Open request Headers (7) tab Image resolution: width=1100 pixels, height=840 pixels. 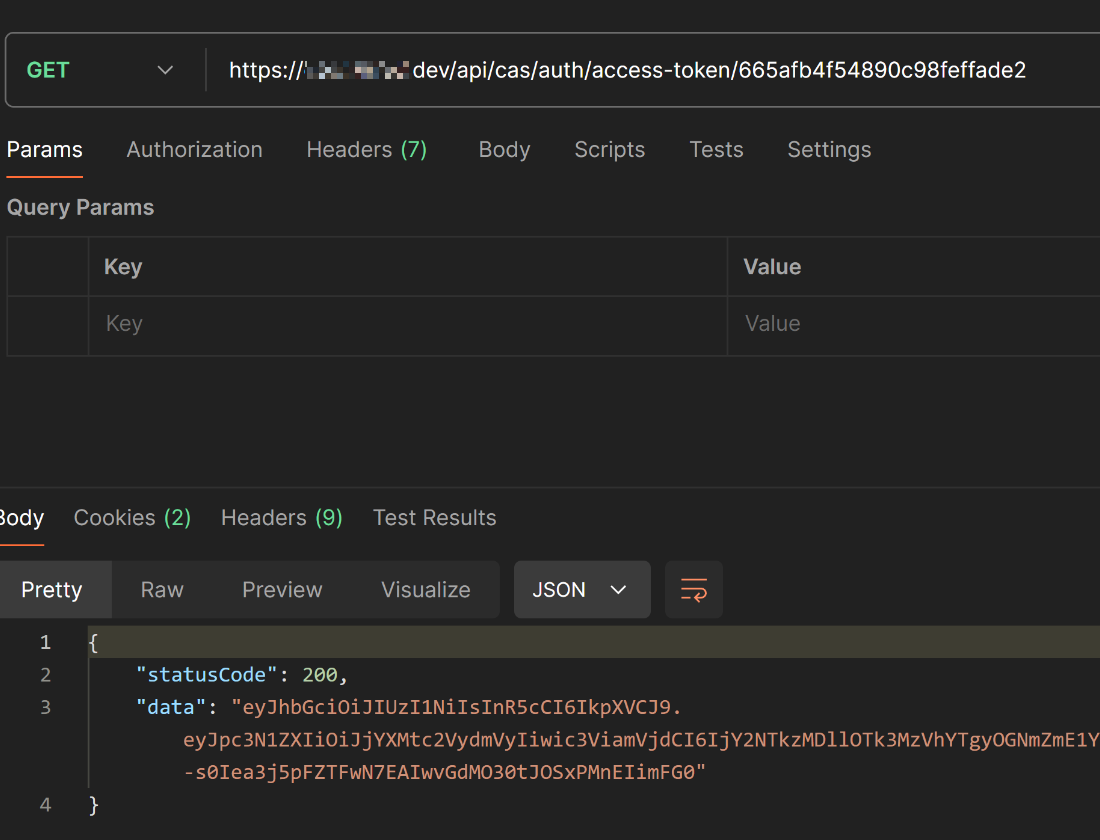point(366,150)
